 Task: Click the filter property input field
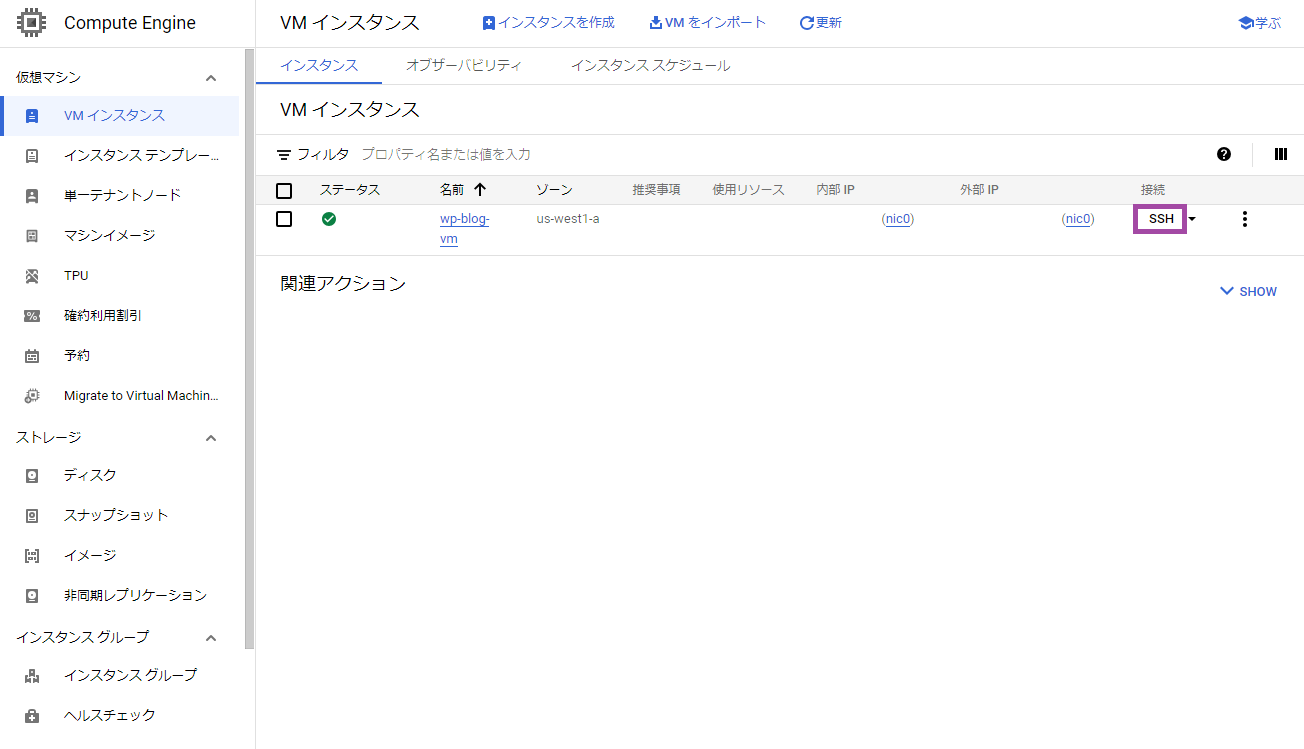coord(780,155)
